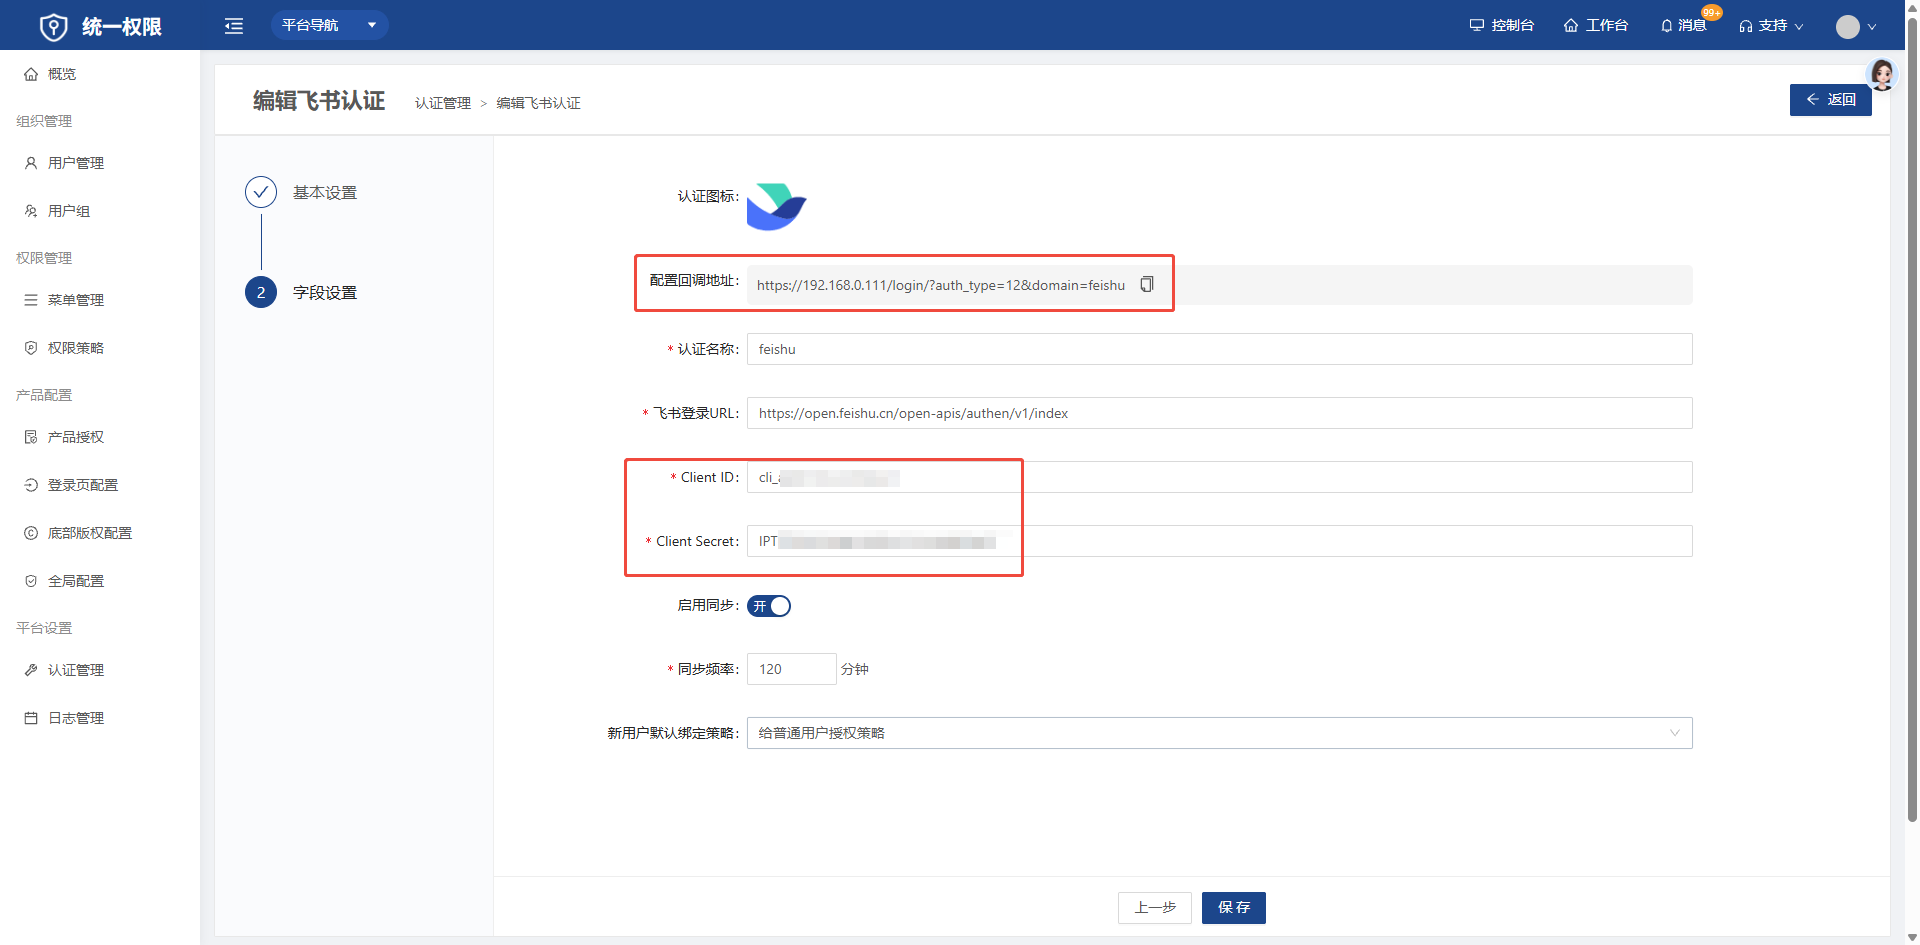Click the 上一步 button
The image size is (1920, 945).
pos(1154,907)
